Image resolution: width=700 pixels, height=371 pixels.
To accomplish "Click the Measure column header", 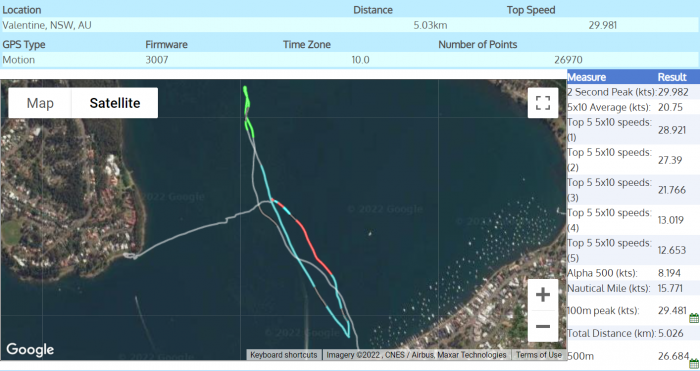I will tap(586, 77).
